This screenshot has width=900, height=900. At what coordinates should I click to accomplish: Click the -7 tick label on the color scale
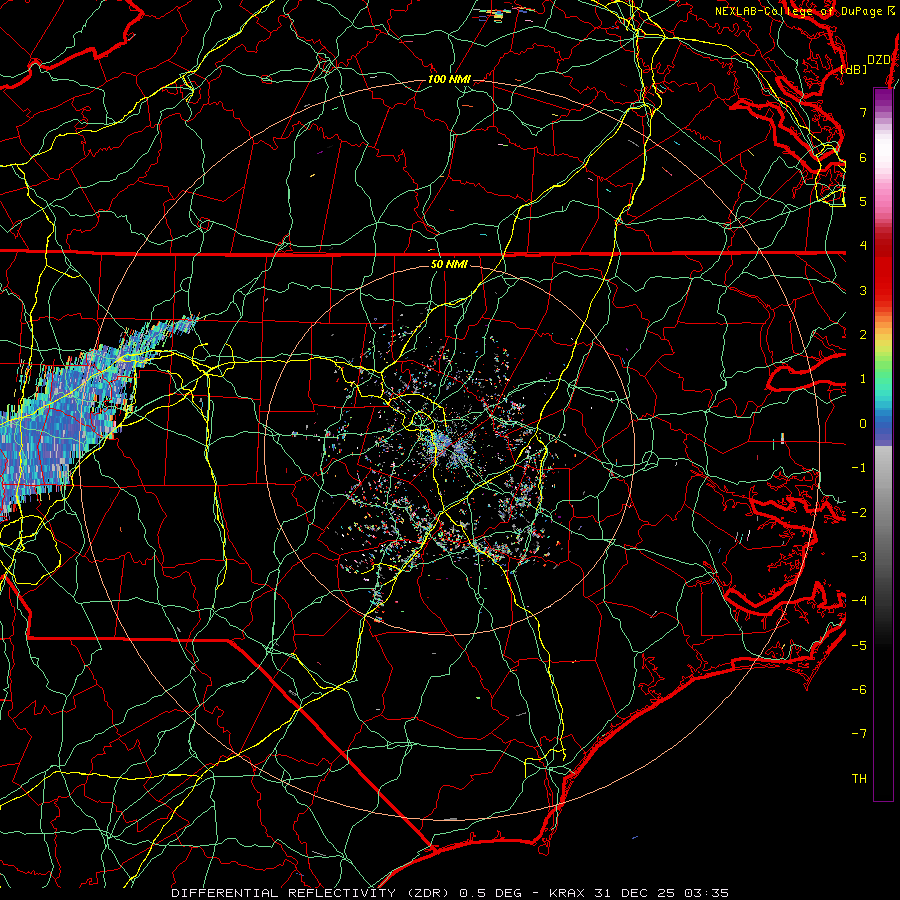click(859, 734)
